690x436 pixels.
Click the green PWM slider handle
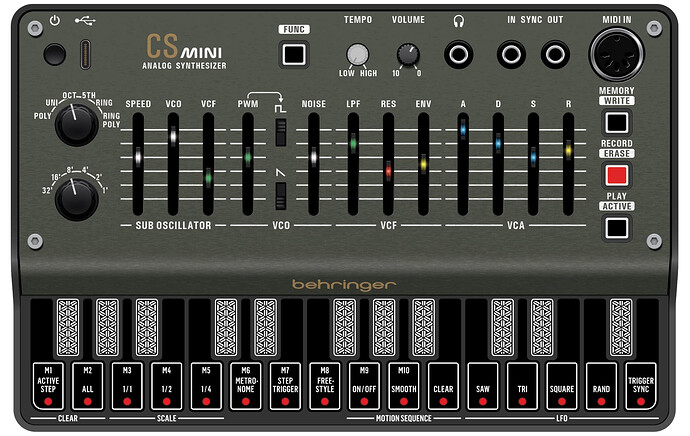[x=248, y=157]
